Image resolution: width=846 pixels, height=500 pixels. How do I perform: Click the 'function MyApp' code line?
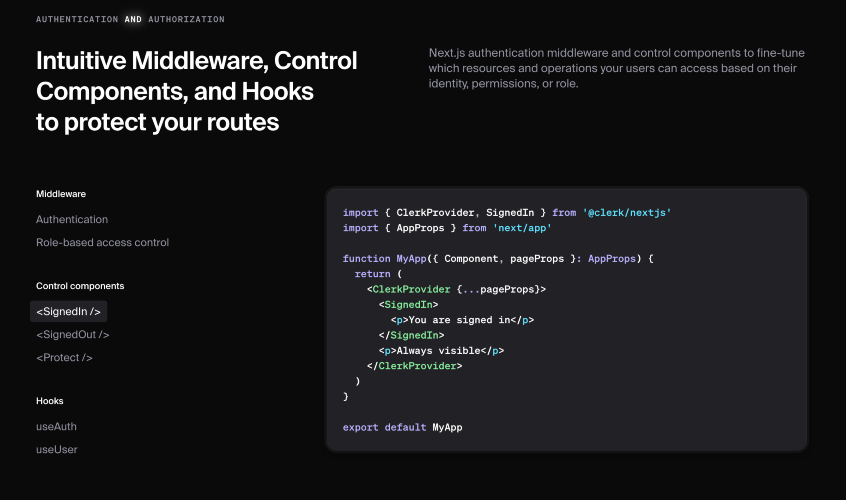tap(498, 259)
